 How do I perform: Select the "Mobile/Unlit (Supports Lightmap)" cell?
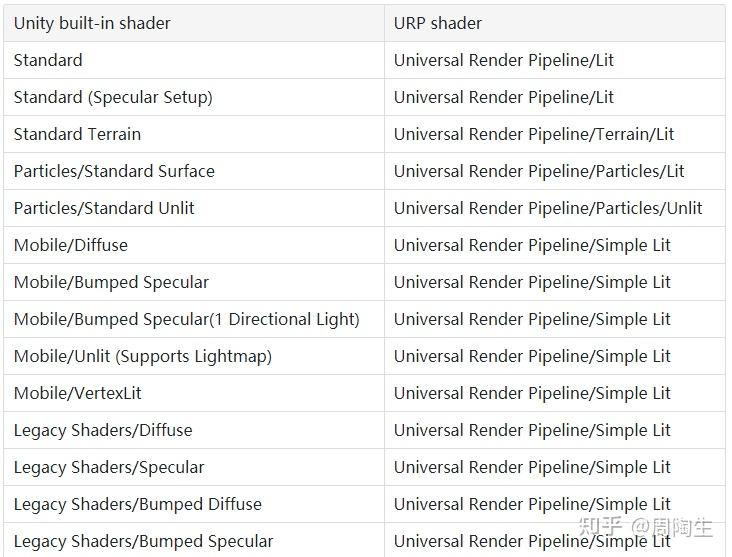[143, 356]
